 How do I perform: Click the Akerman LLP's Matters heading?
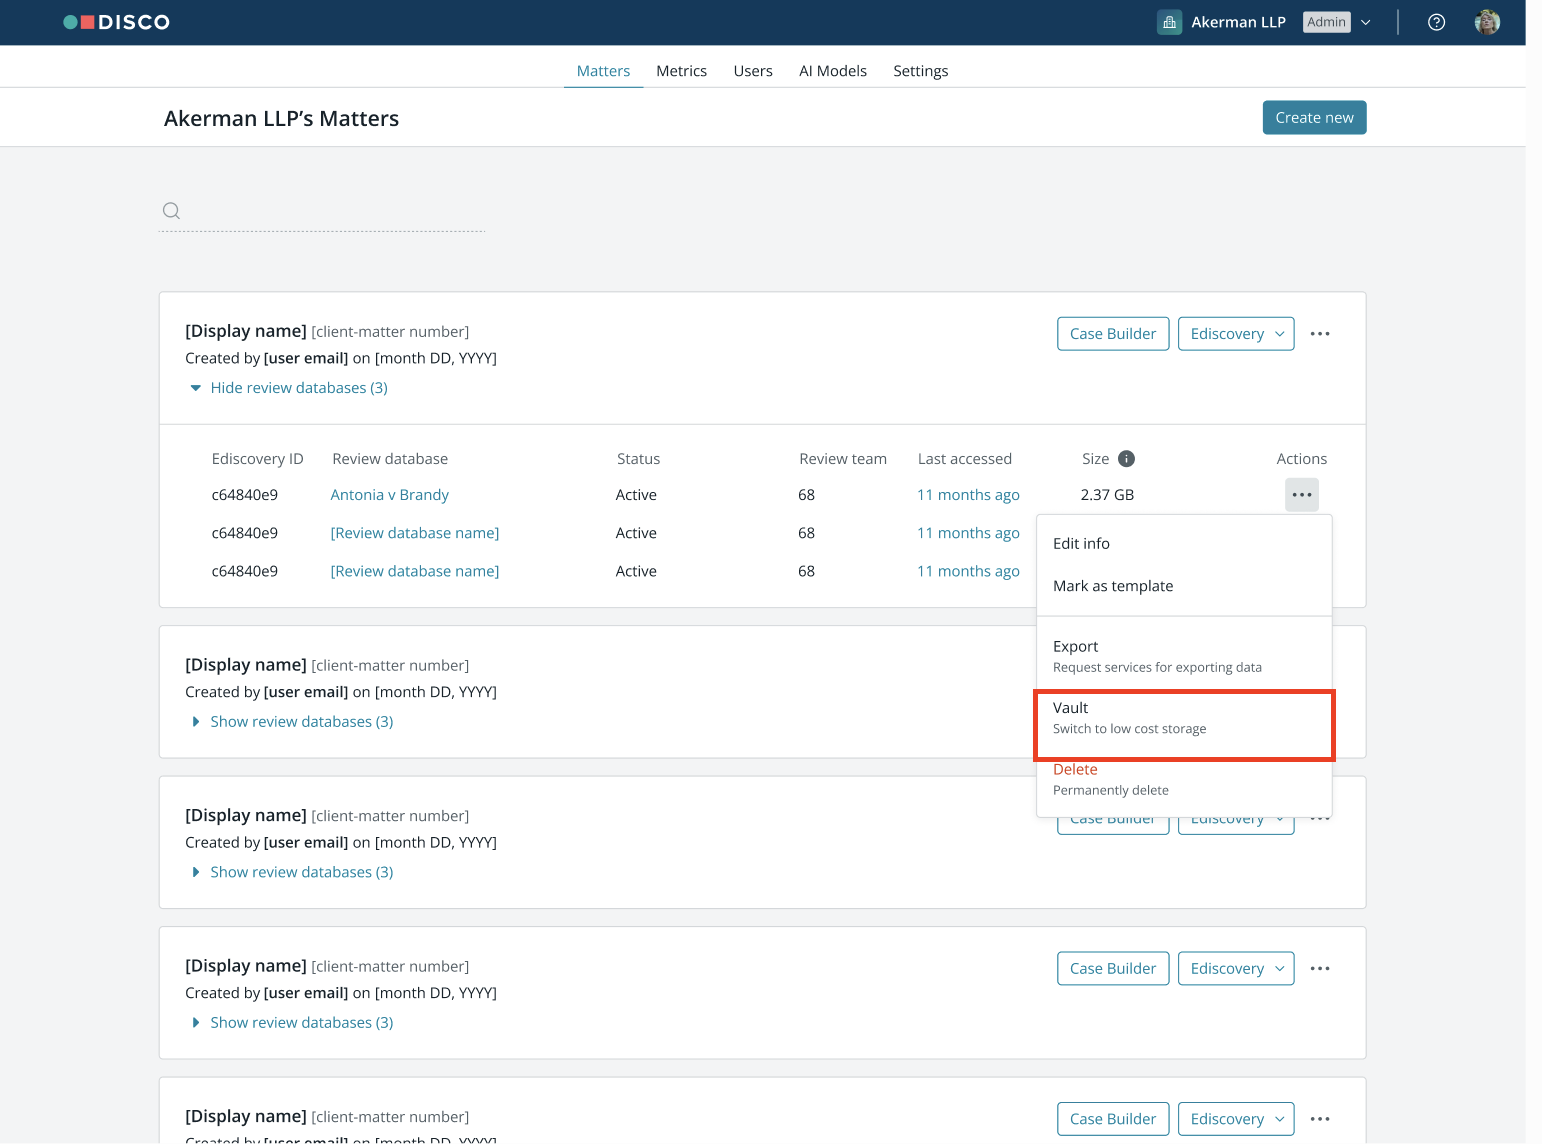[281, 119]
